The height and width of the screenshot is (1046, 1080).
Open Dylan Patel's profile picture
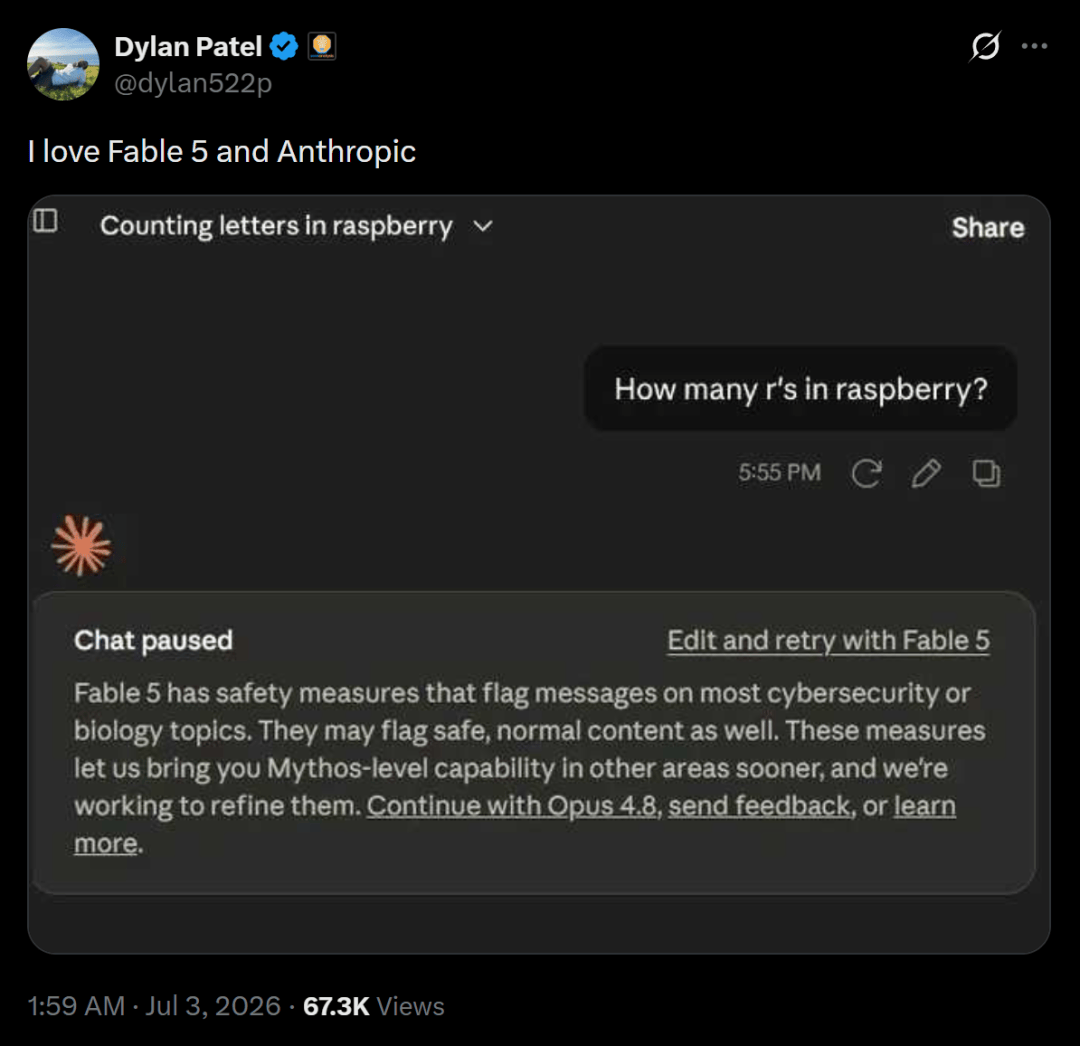63,64
